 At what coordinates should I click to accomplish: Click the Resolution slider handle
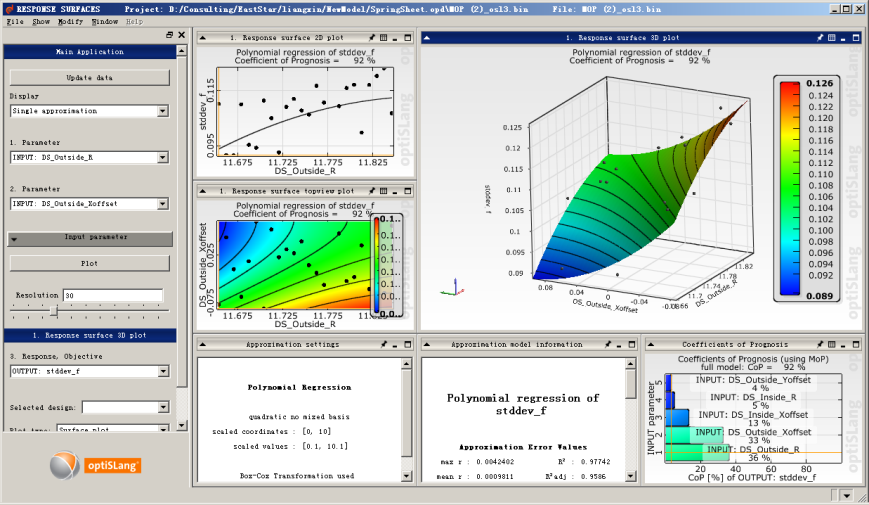click(54, 312)
